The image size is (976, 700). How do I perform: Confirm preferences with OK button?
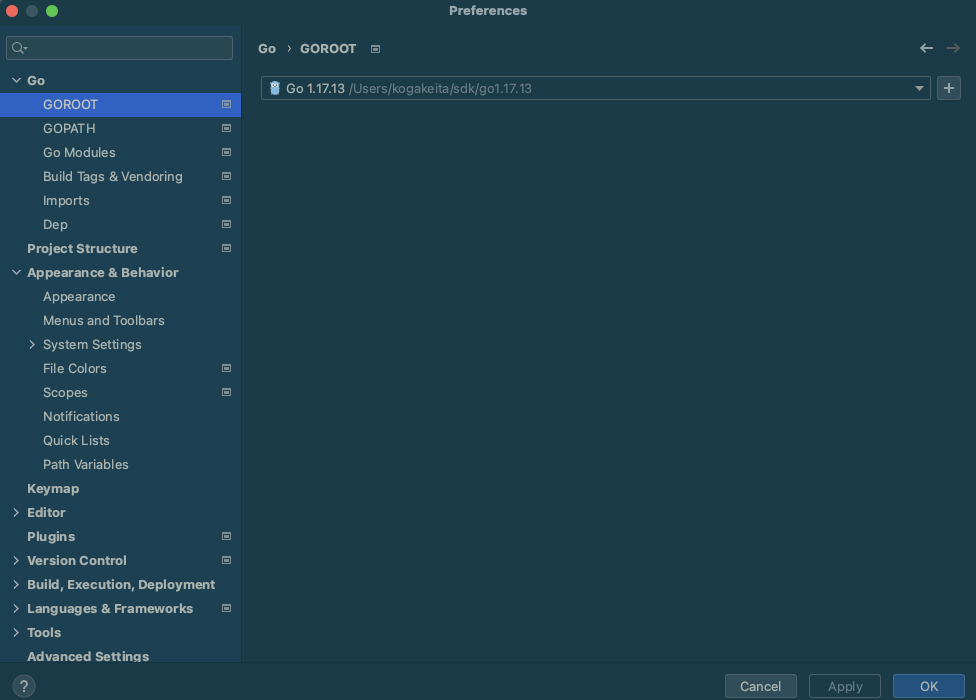point(929,686)
